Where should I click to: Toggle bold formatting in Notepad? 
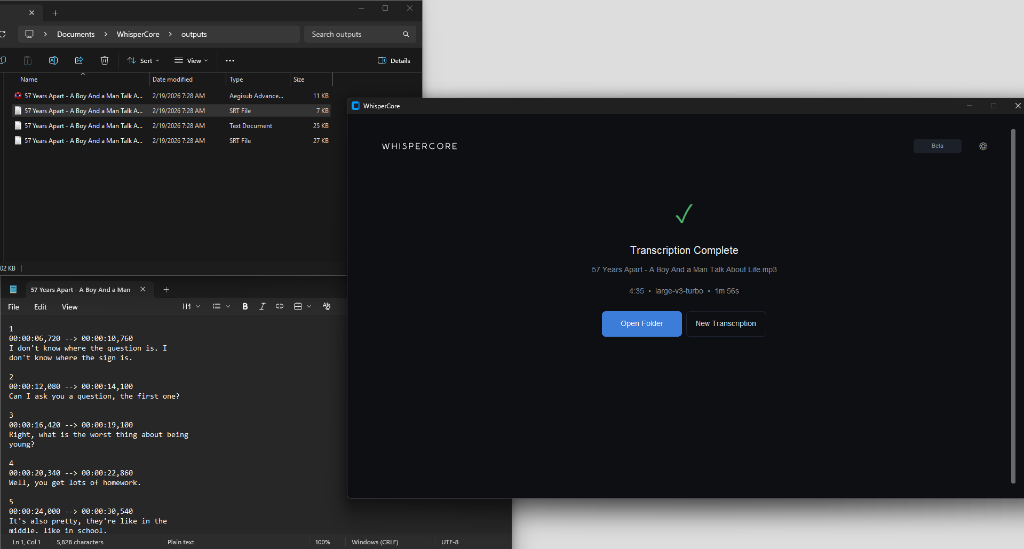click(245, 307)
